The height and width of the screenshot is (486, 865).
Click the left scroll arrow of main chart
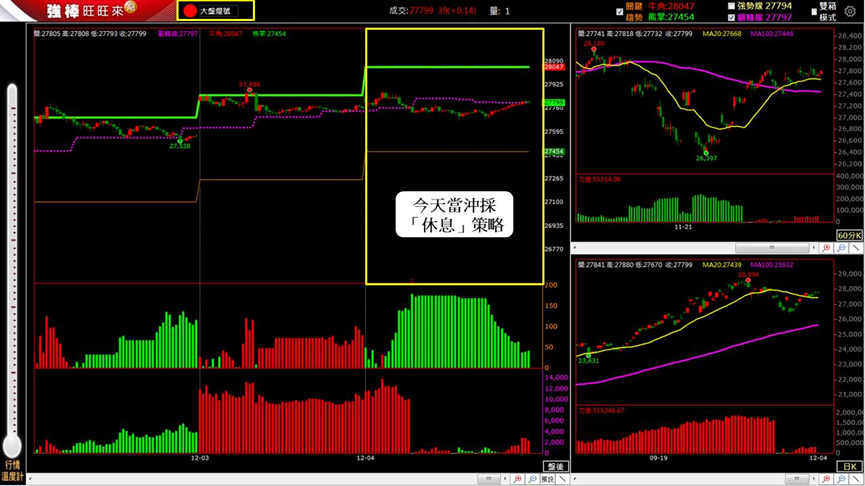coord(30,479)
